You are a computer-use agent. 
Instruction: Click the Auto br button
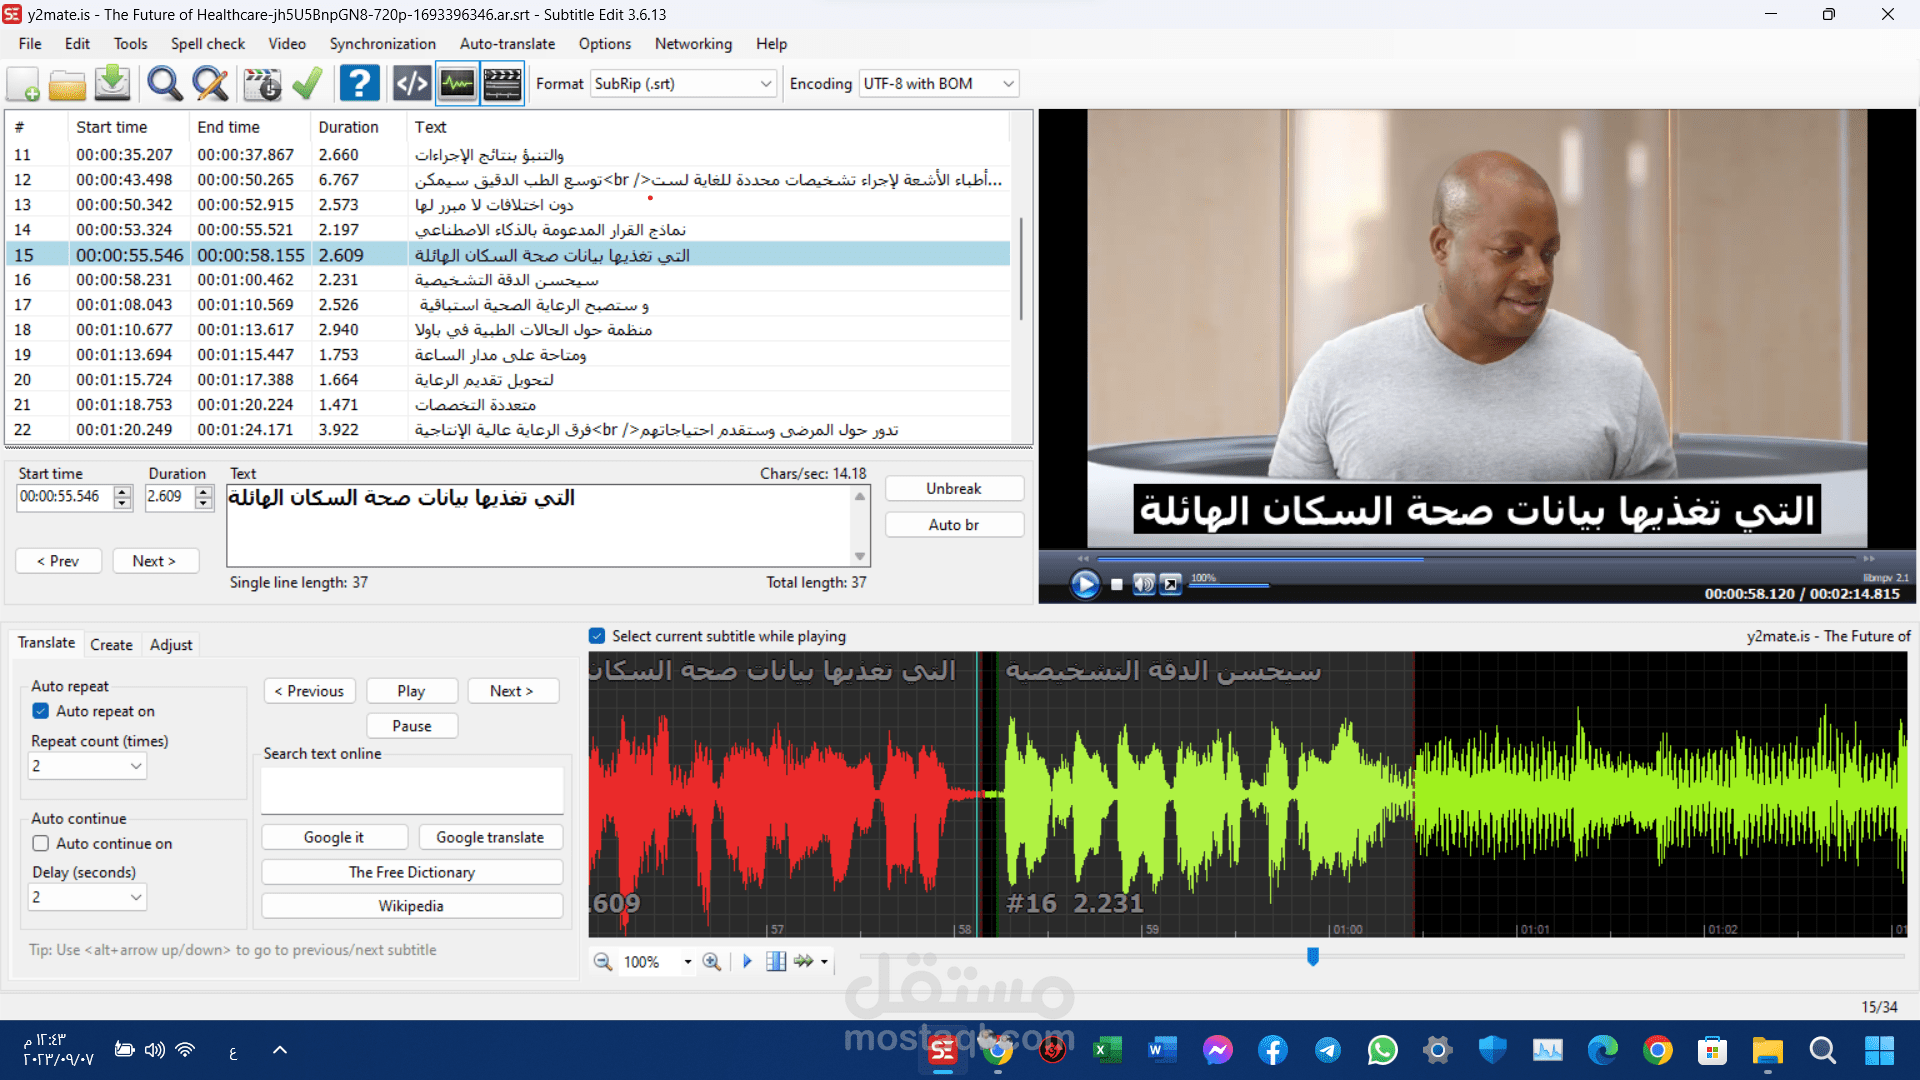[954, 525]
